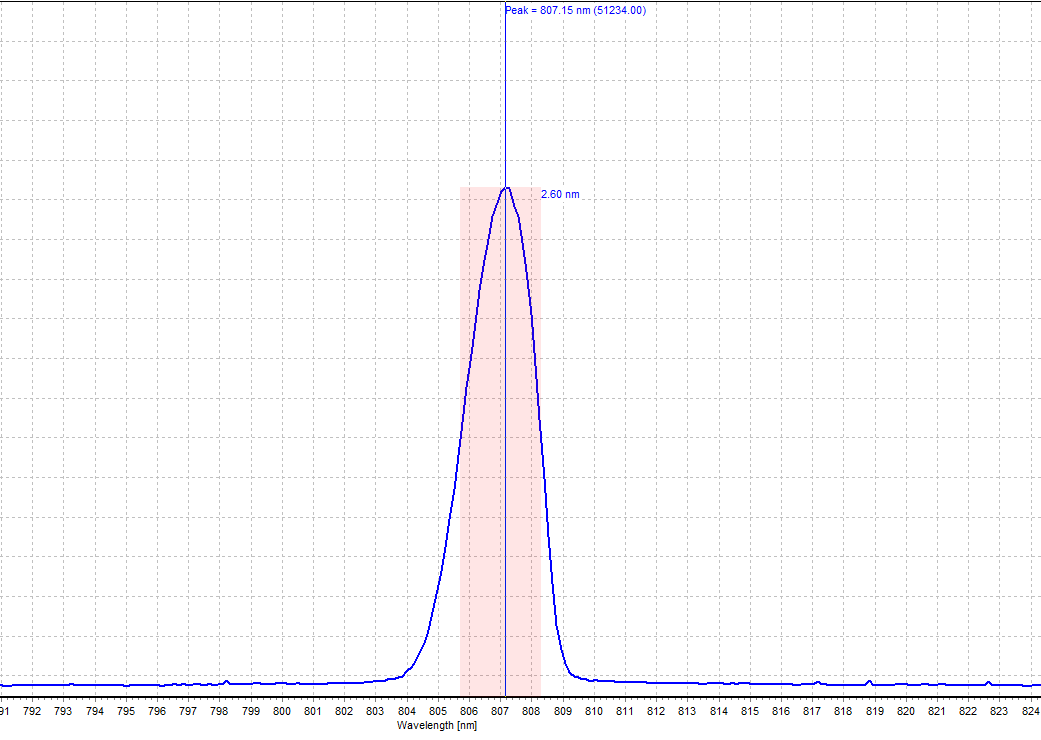The width and height of the screenshot is (1041, 740).
Task: Click the 796 wavelength tick label
Action: [x=157, y=711]
